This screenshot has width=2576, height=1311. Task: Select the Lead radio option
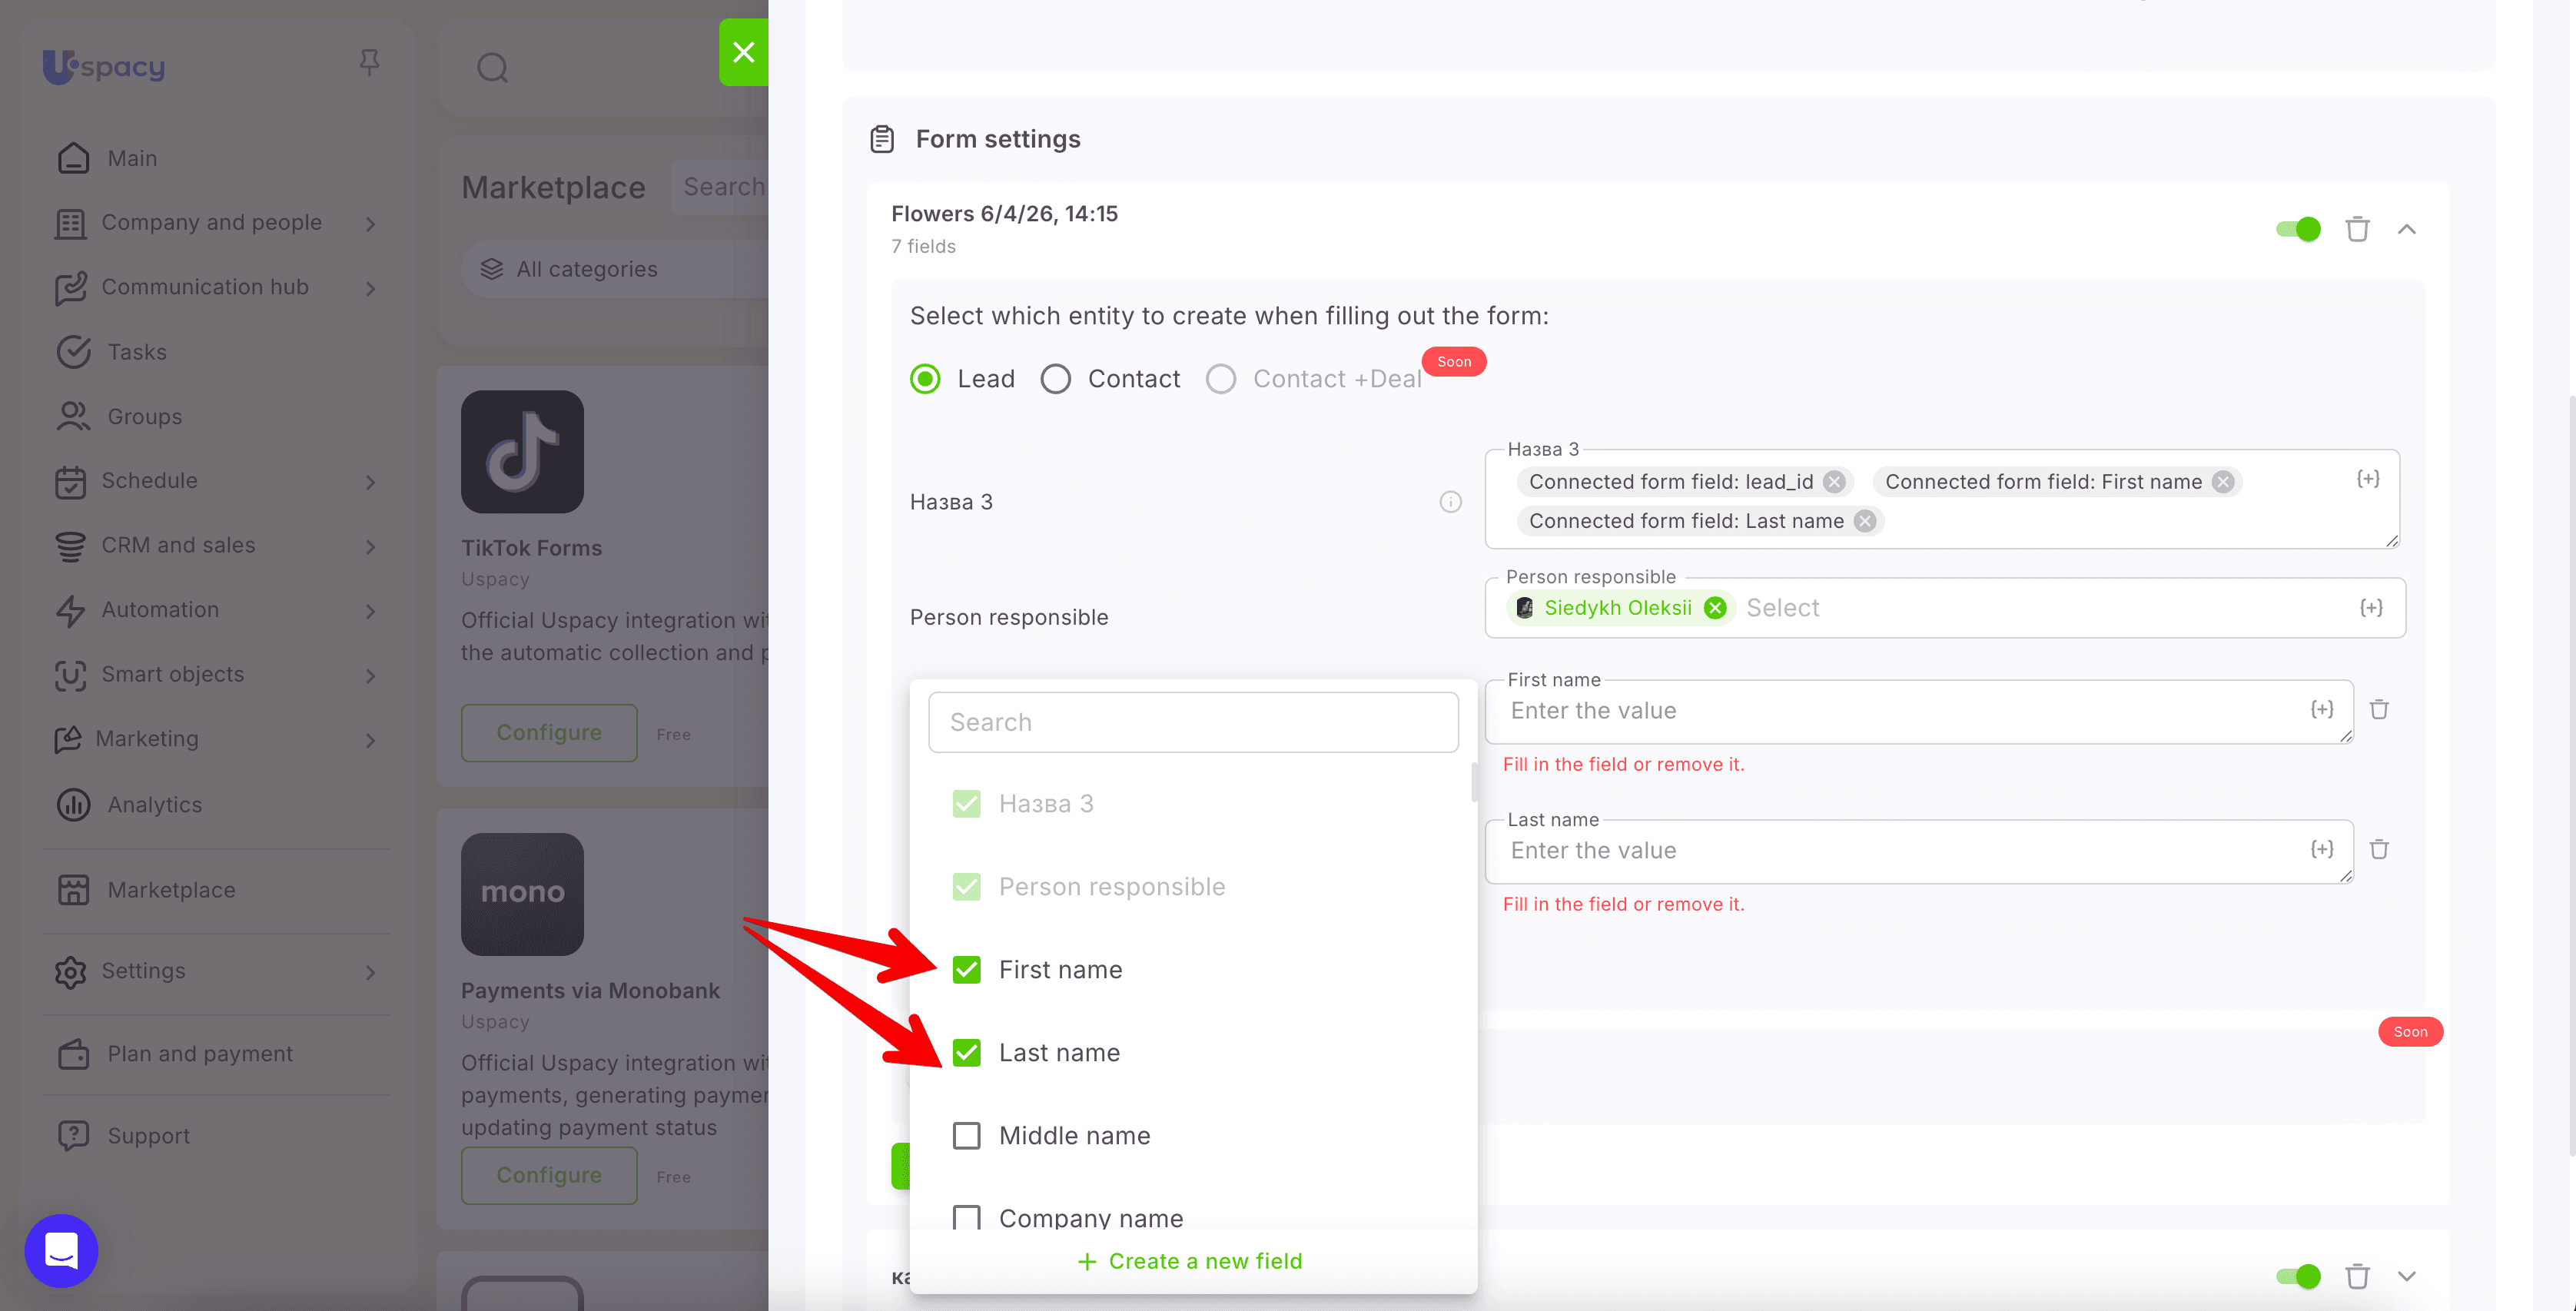[925, 379]
